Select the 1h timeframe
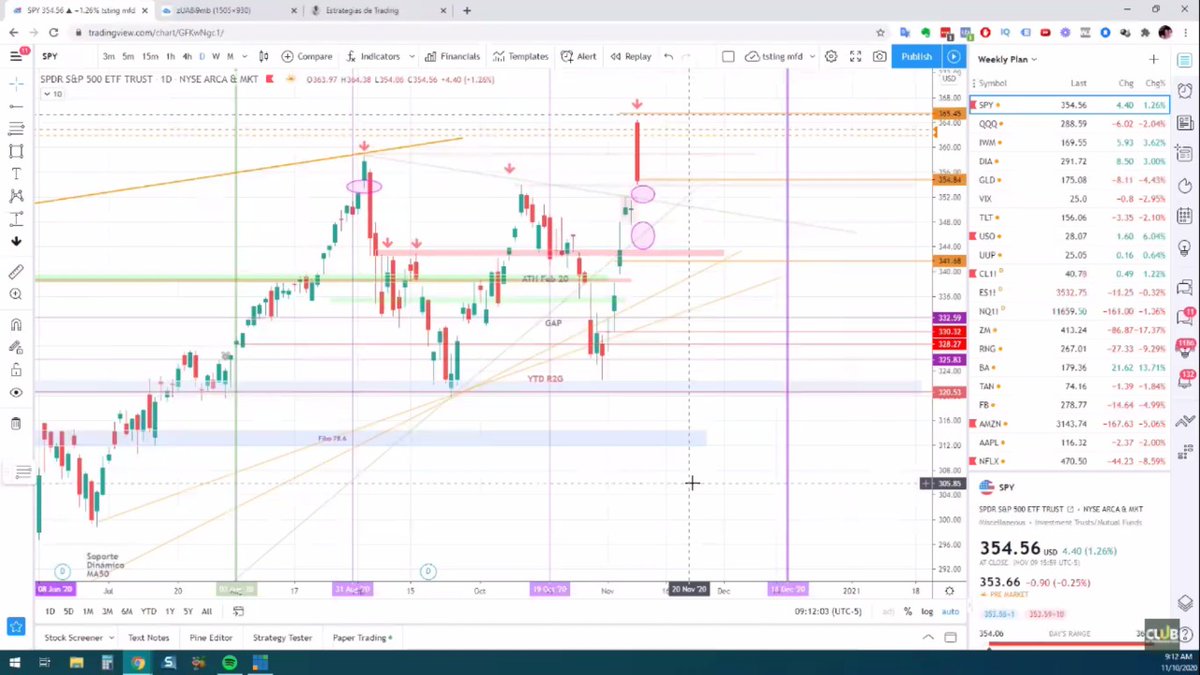The height and width of the screenshot is (675, 1200). click(171, 57)
